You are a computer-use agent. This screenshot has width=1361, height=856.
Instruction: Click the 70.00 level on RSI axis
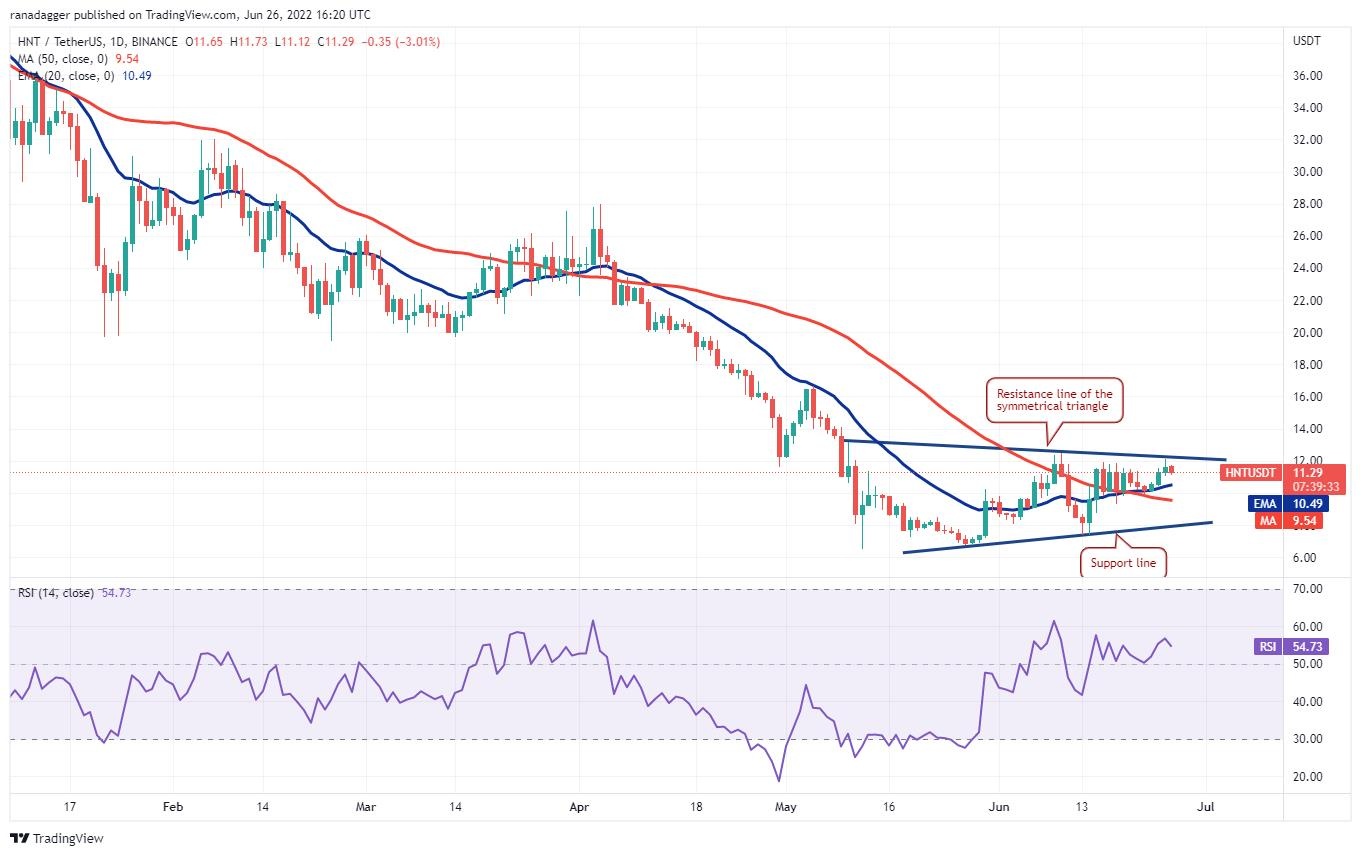[x=1307, y=589]
